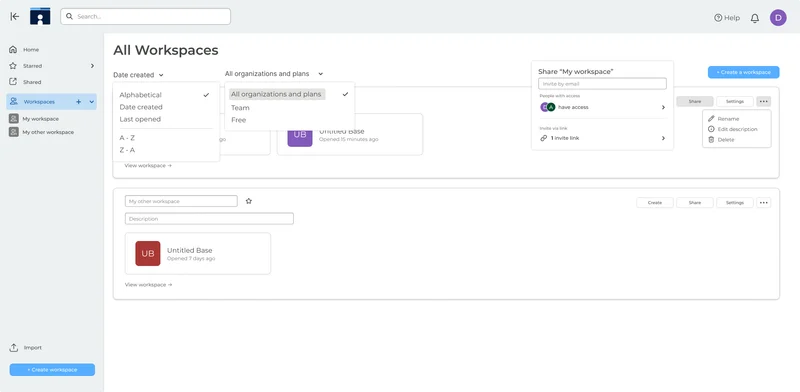The width and height of the screenshot is (800, 392).
Task: Click Share button for My other workspace
Action: tap(694, 203)
